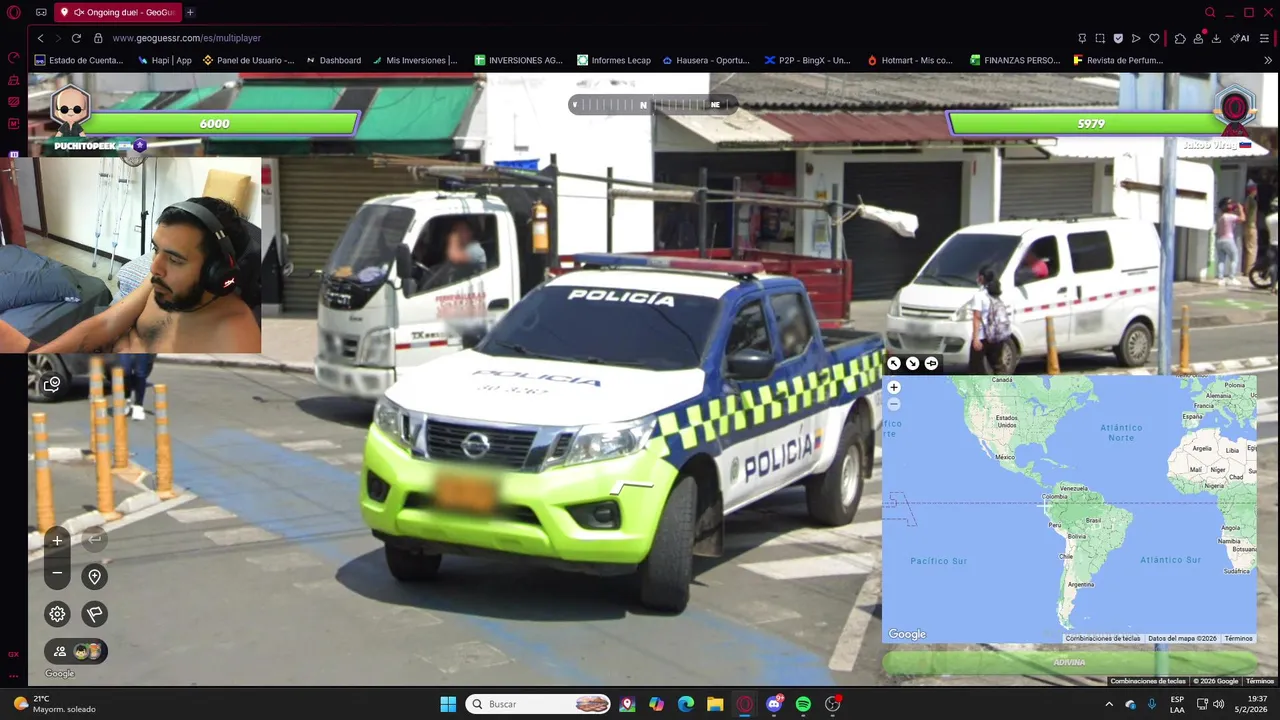Image resolution: width=1280 pixels, height=720 pixels.
Task: Open Revista de Perfum bookmark
Action: click(1118, 60)
